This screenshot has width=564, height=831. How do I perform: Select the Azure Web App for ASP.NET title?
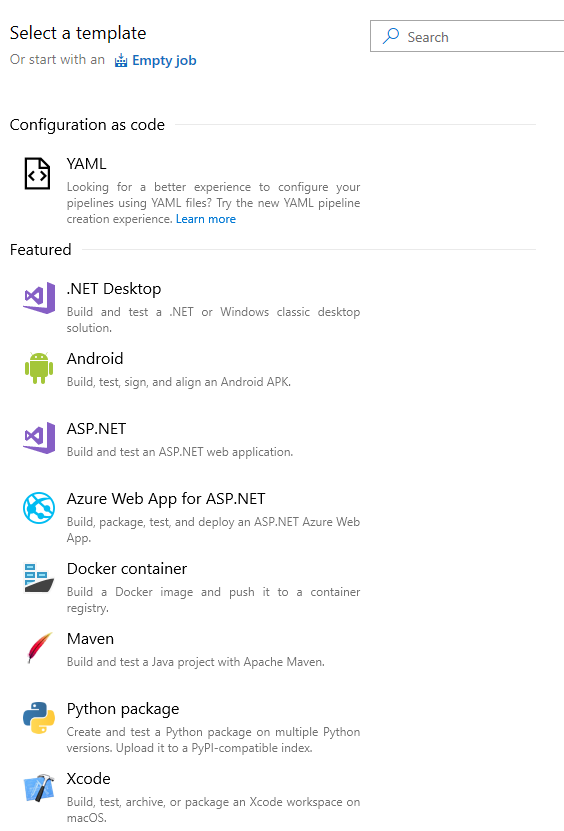[x=166, y=499]
